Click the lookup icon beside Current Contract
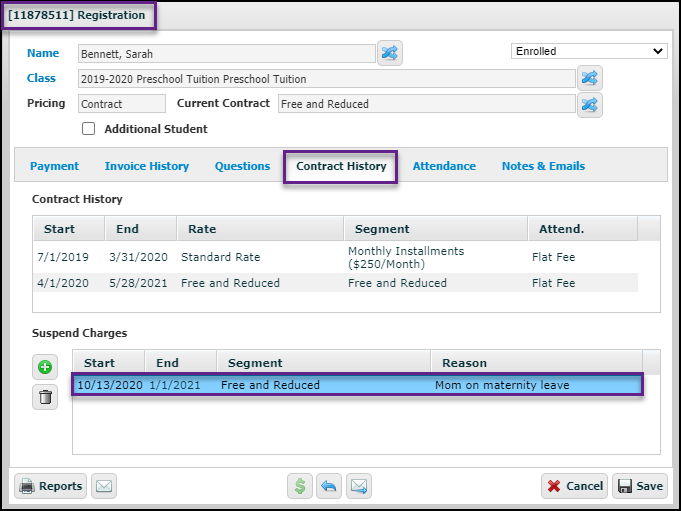681x511 pixels. 590,104
